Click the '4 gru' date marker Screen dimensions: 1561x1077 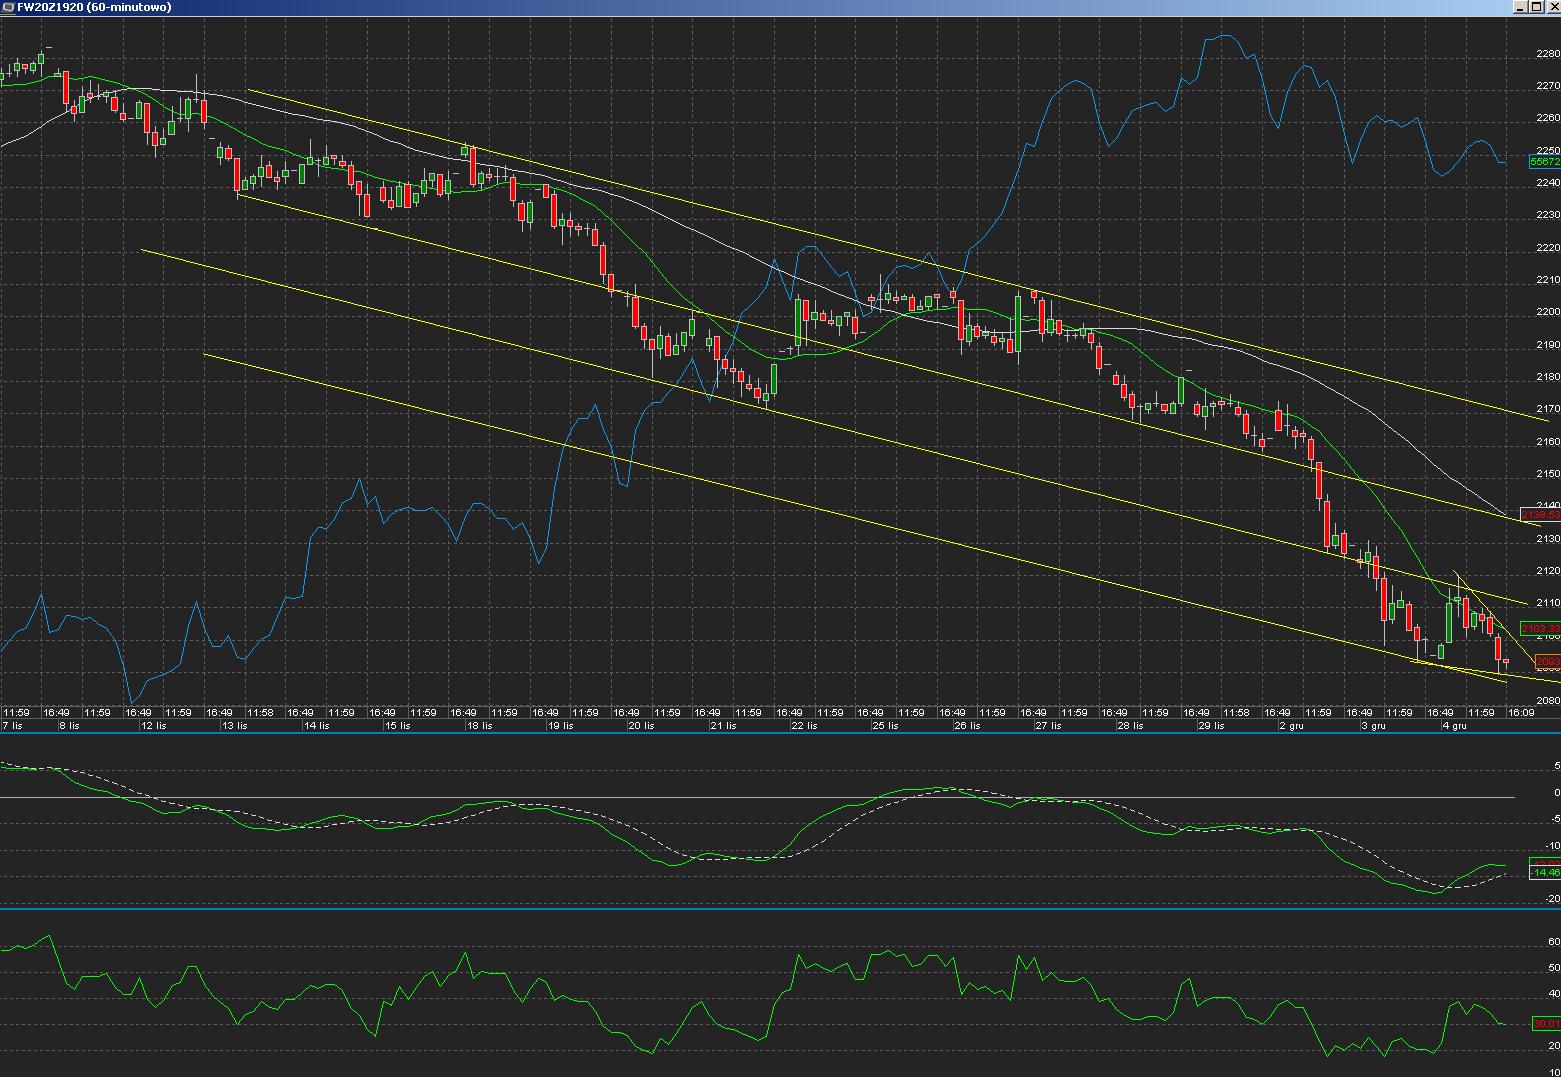click(1453, 725)
